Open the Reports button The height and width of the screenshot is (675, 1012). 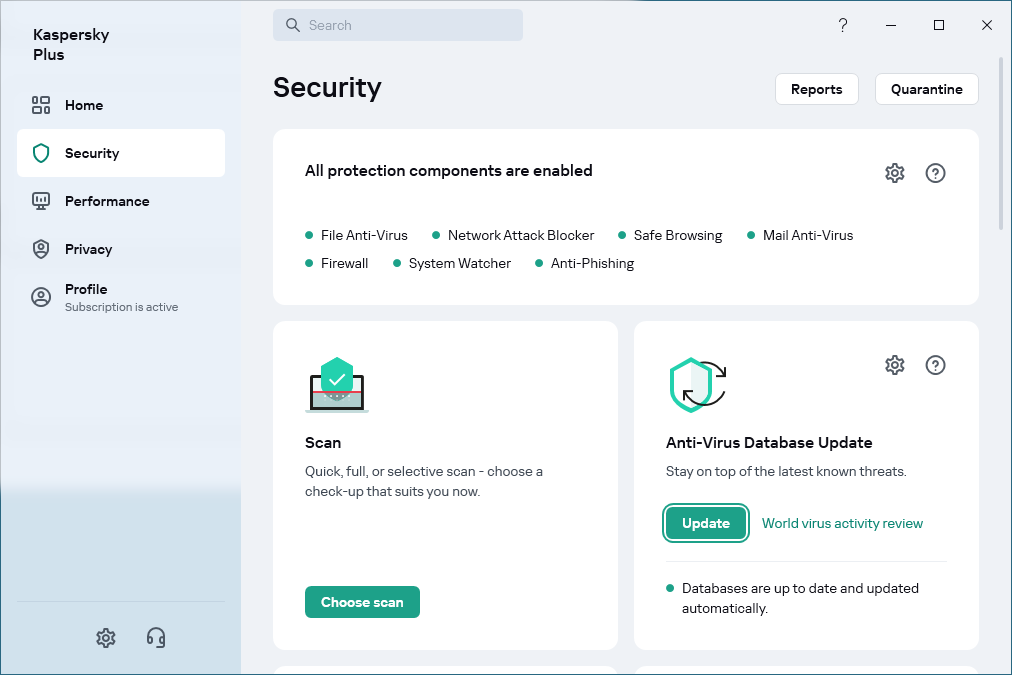[816, 89]
